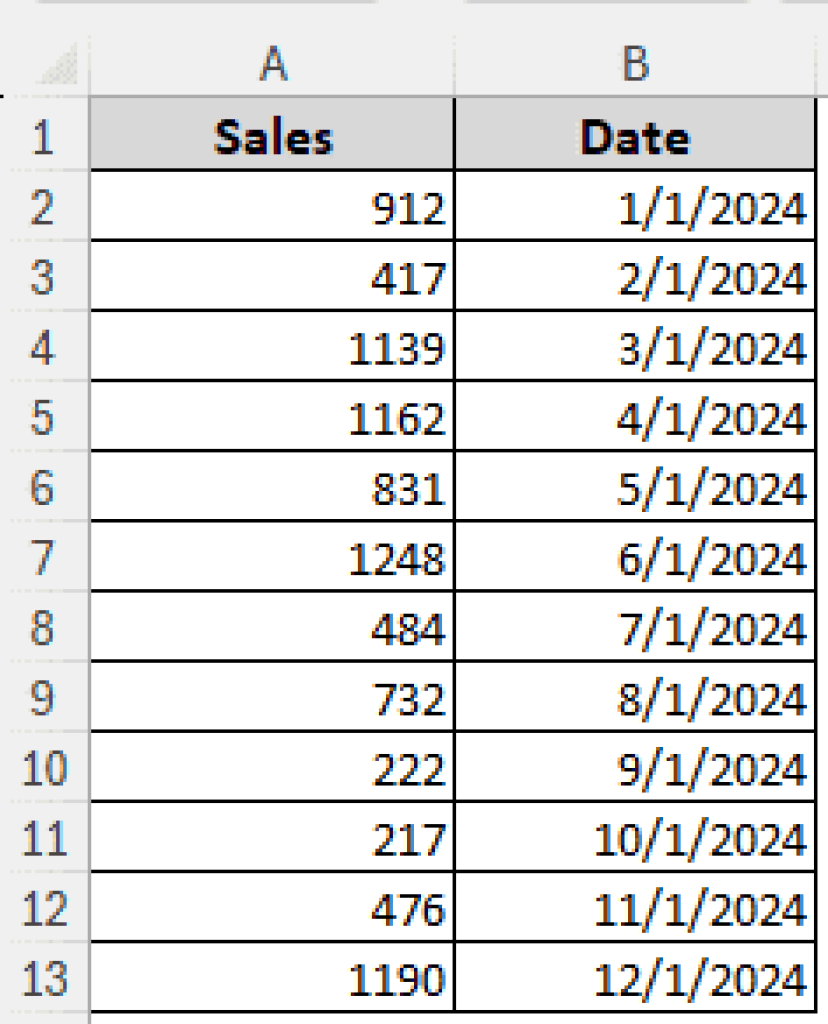Click the date 10/1/2024 cell
828x1024 pixels.
[x=637, y=837]
